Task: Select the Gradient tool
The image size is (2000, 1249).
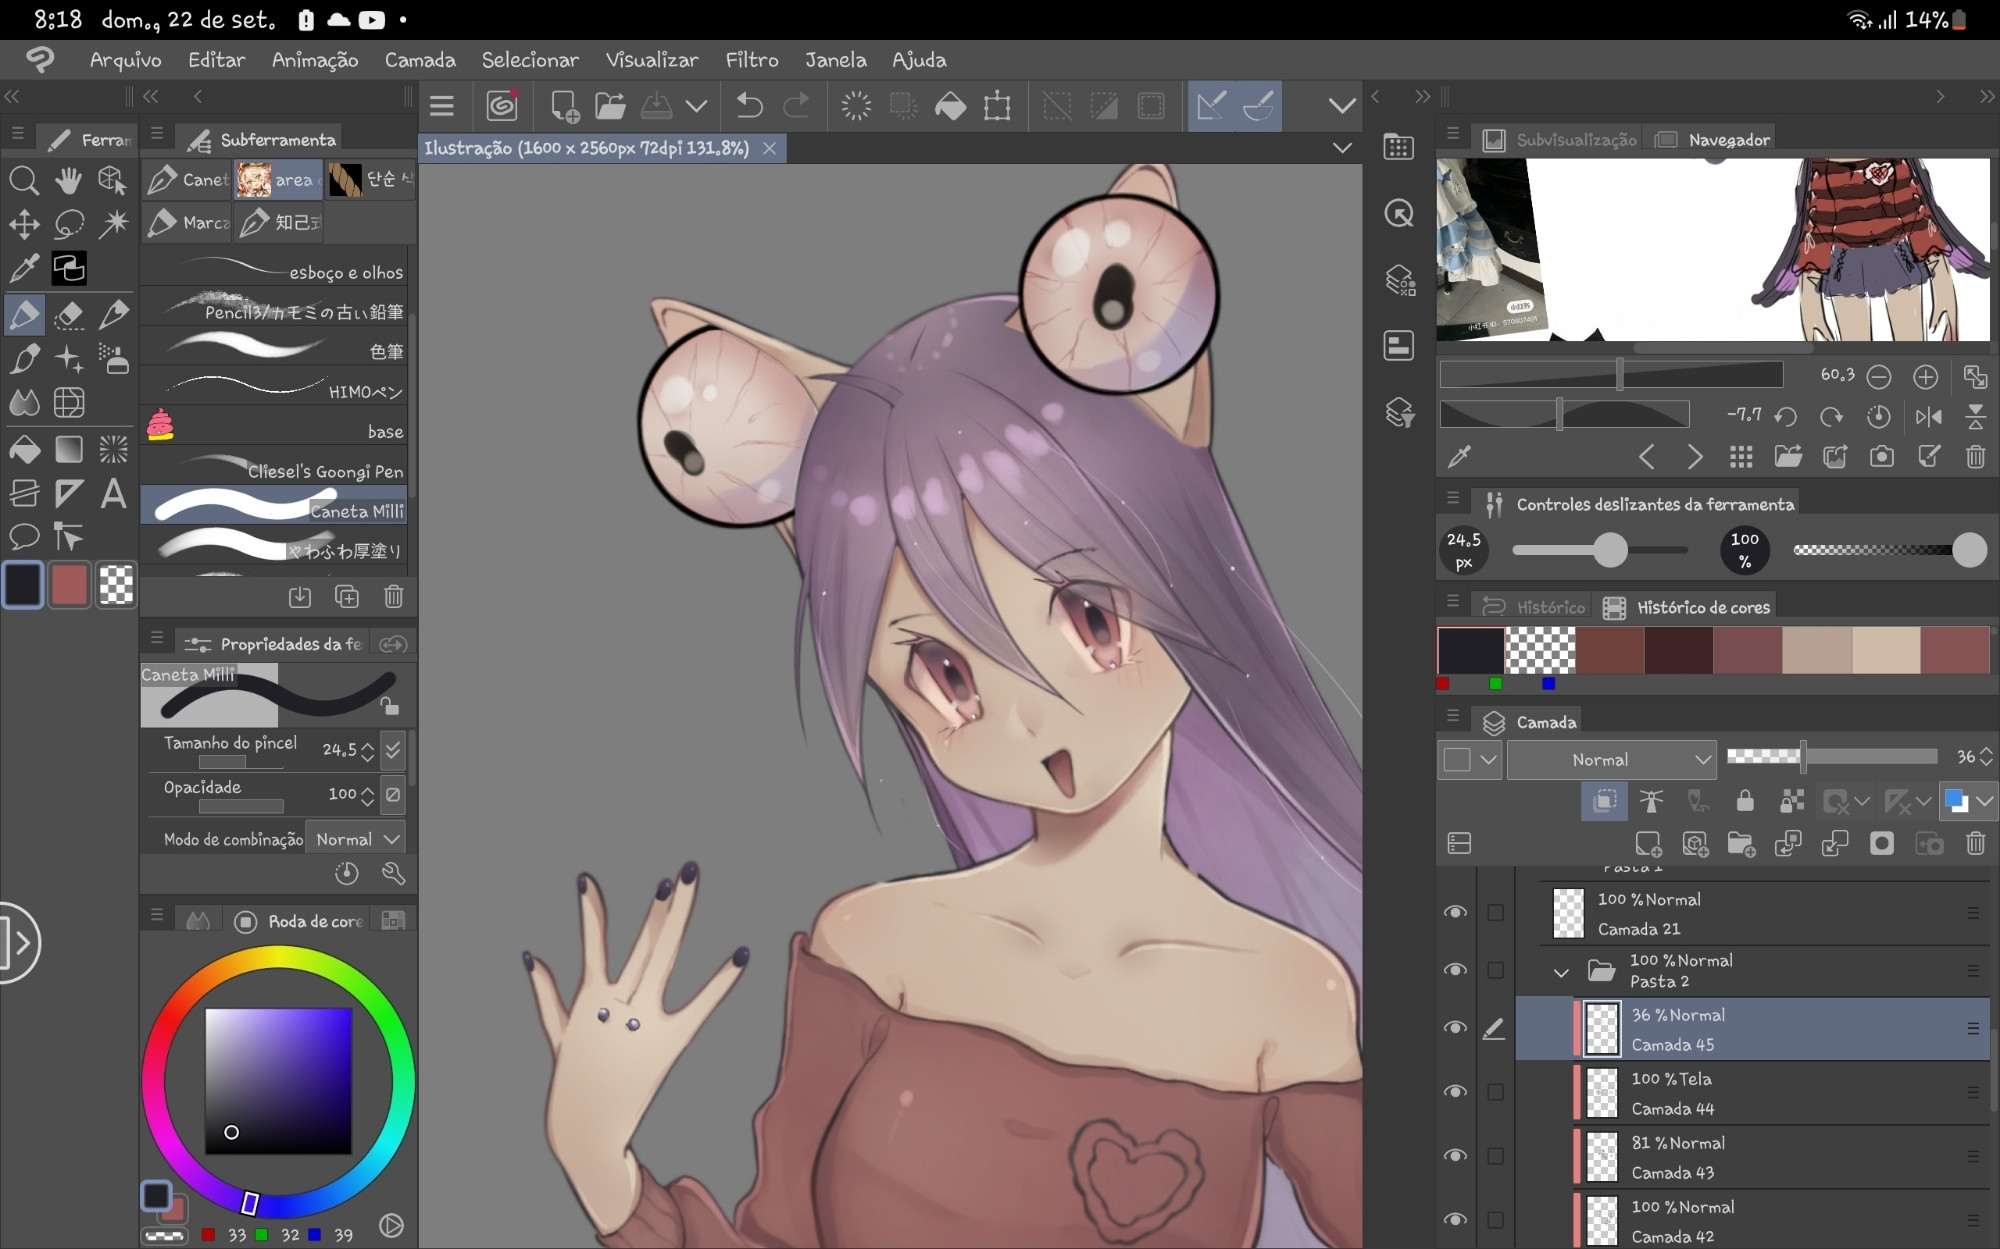Action: click(68, 449)
